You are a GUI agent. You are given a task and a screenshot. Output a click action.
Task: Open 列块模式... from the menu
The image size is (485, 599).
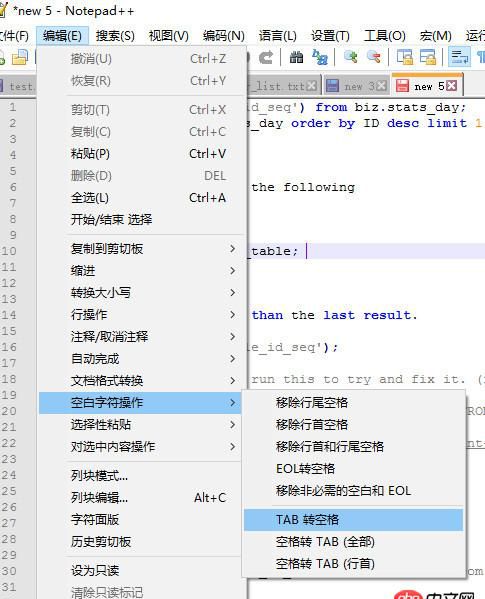pos(140,476)
